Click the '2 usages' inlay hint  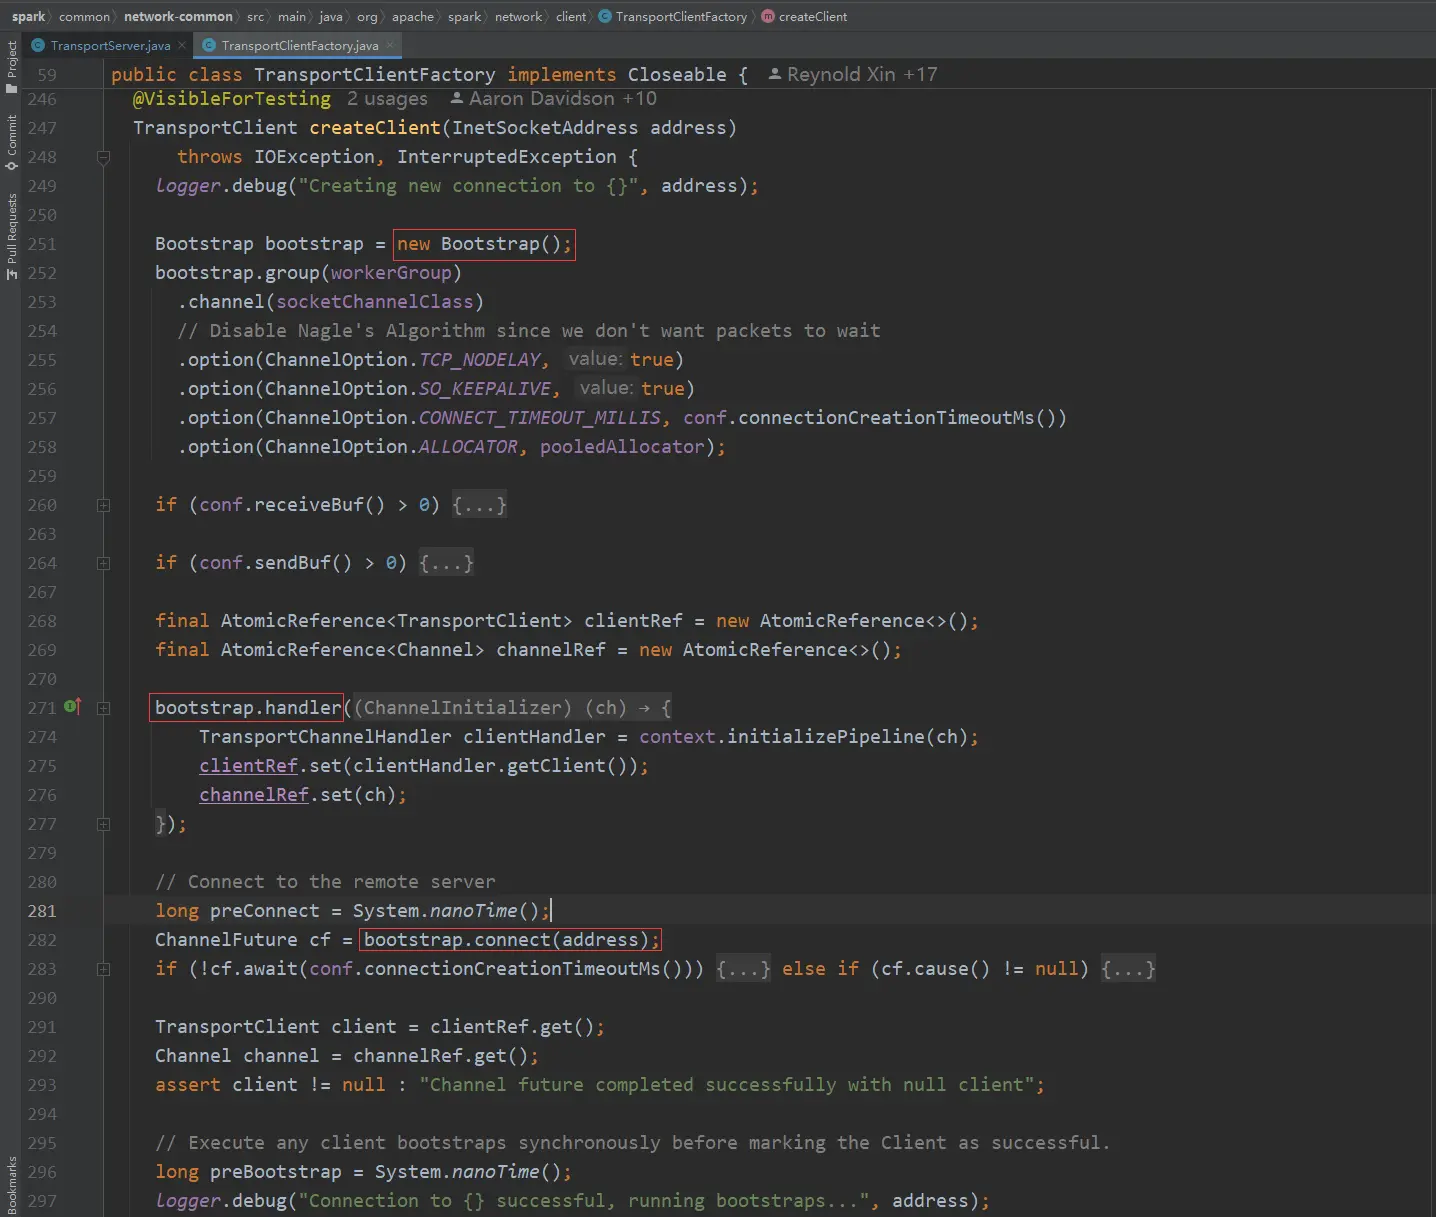click(387, 98)
